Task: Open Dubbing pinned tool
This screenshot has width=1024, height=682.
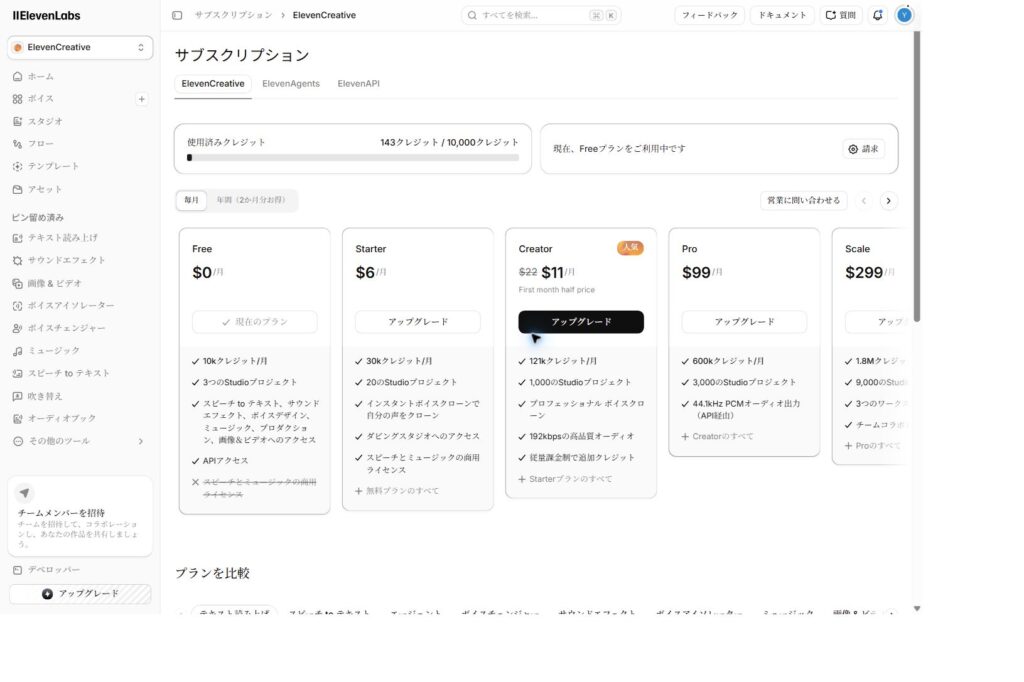Action: point(45,397)
